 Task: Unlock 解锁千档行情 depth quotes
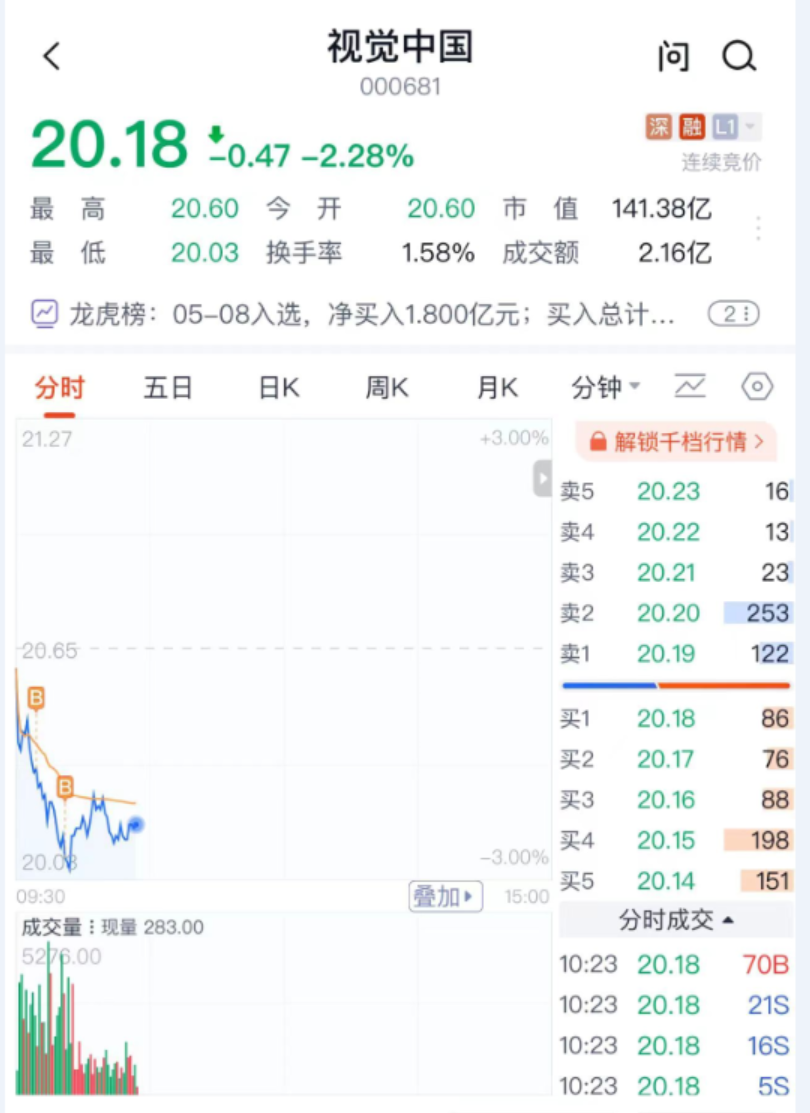pos(675,442)
